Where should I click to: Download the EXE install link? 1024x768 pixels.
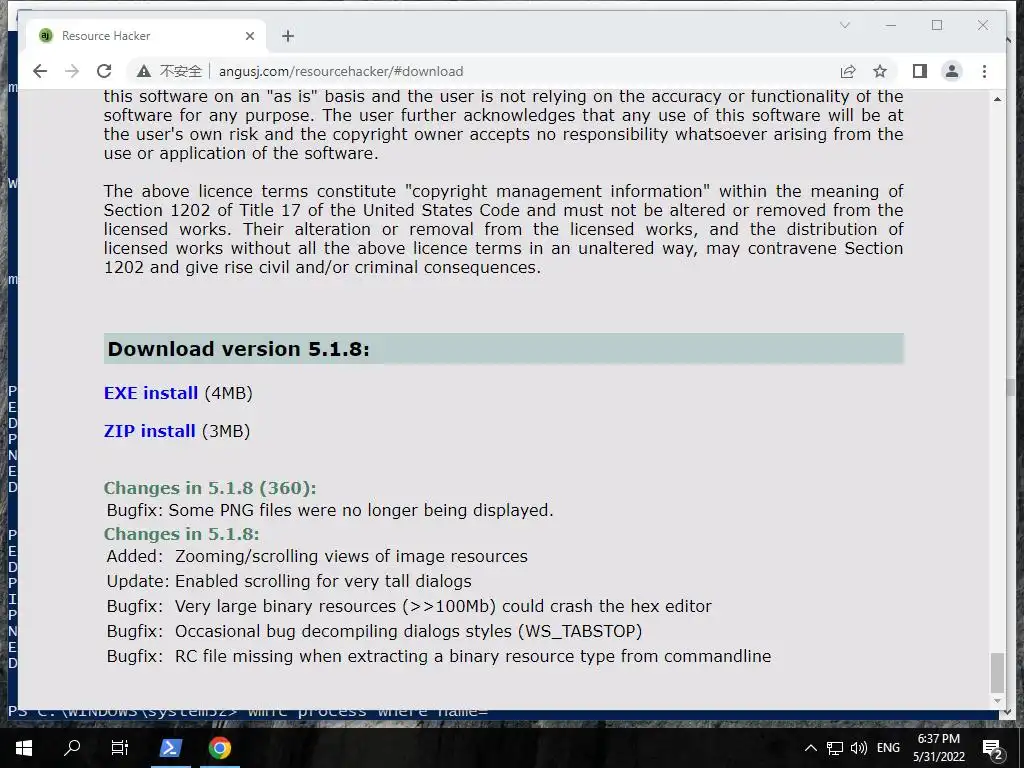tap(151, 393)
